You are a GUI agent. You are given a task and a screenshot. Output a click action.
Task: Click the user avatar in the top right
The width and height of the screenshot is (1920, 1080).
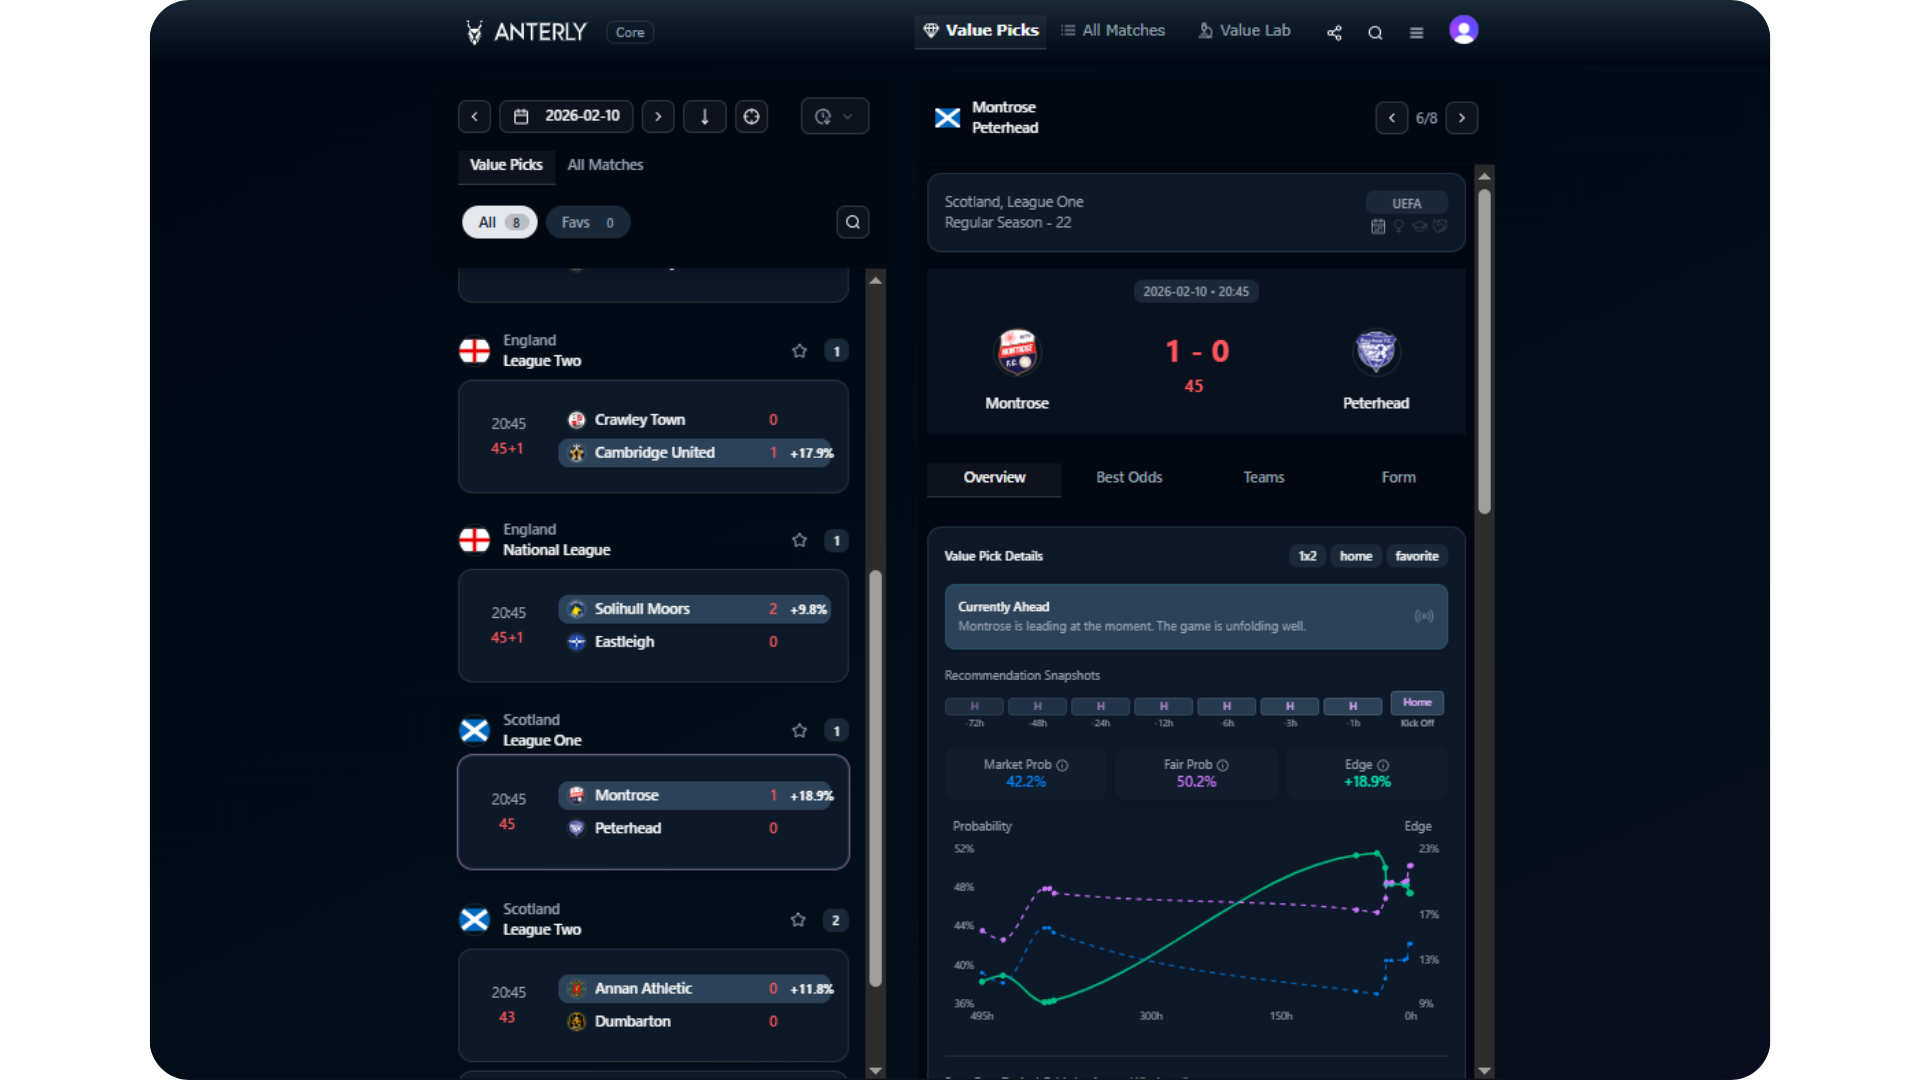pos(1463,30)
